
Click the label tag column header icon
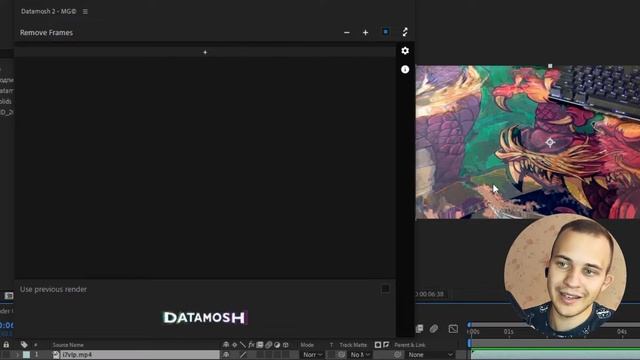[x=24, y=345]
